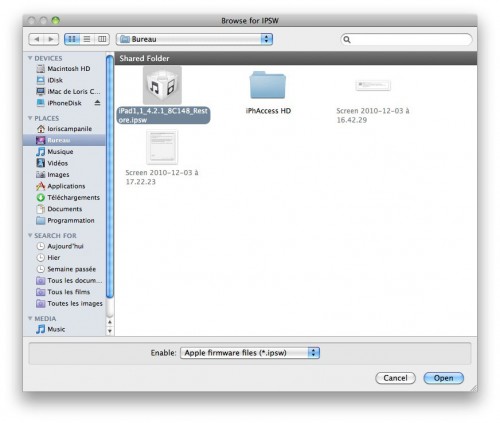Screen dimensions: 500x423
Task: Switch to icon view mode
Action: click(72, 39)
